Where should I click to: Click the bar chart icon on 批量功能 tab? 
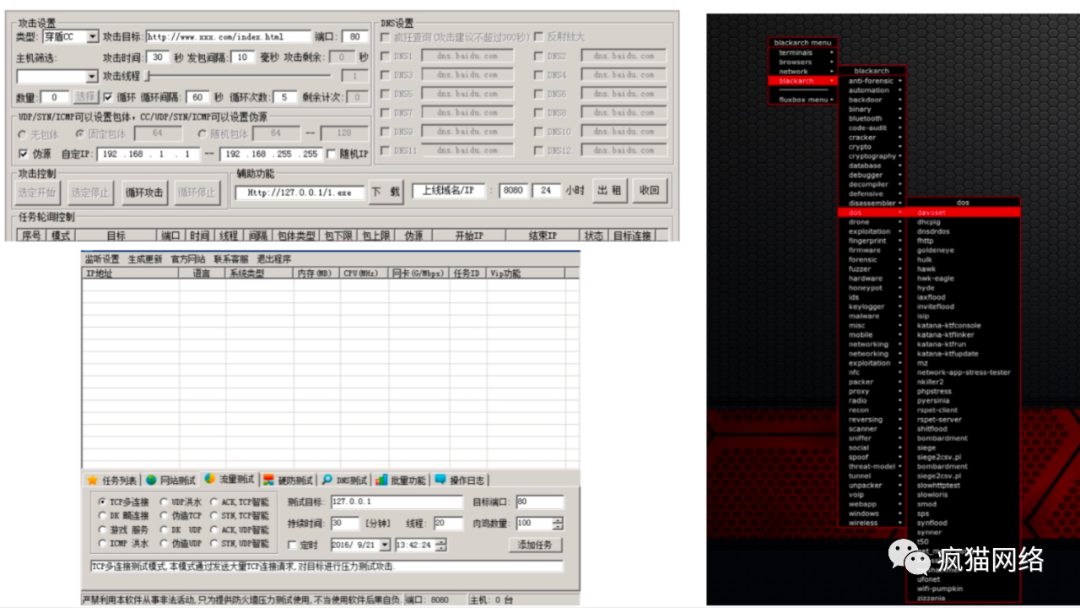[x=381, y=480]
